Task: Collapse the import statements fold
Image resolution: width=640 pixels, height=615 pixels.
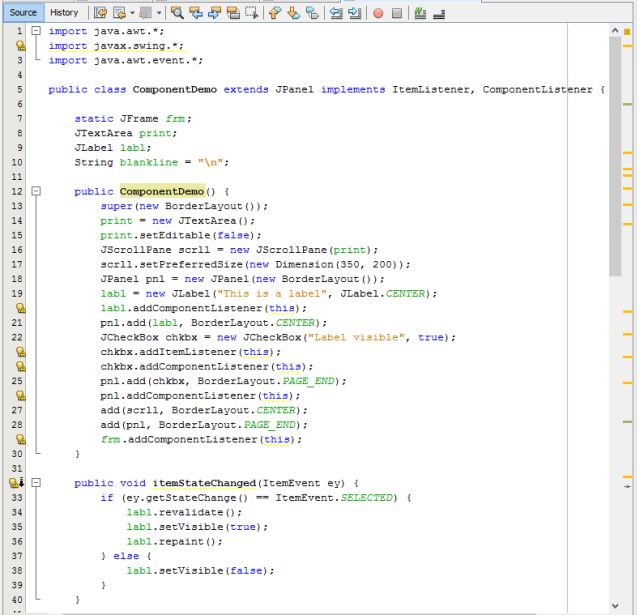Action: pos(37,31)
